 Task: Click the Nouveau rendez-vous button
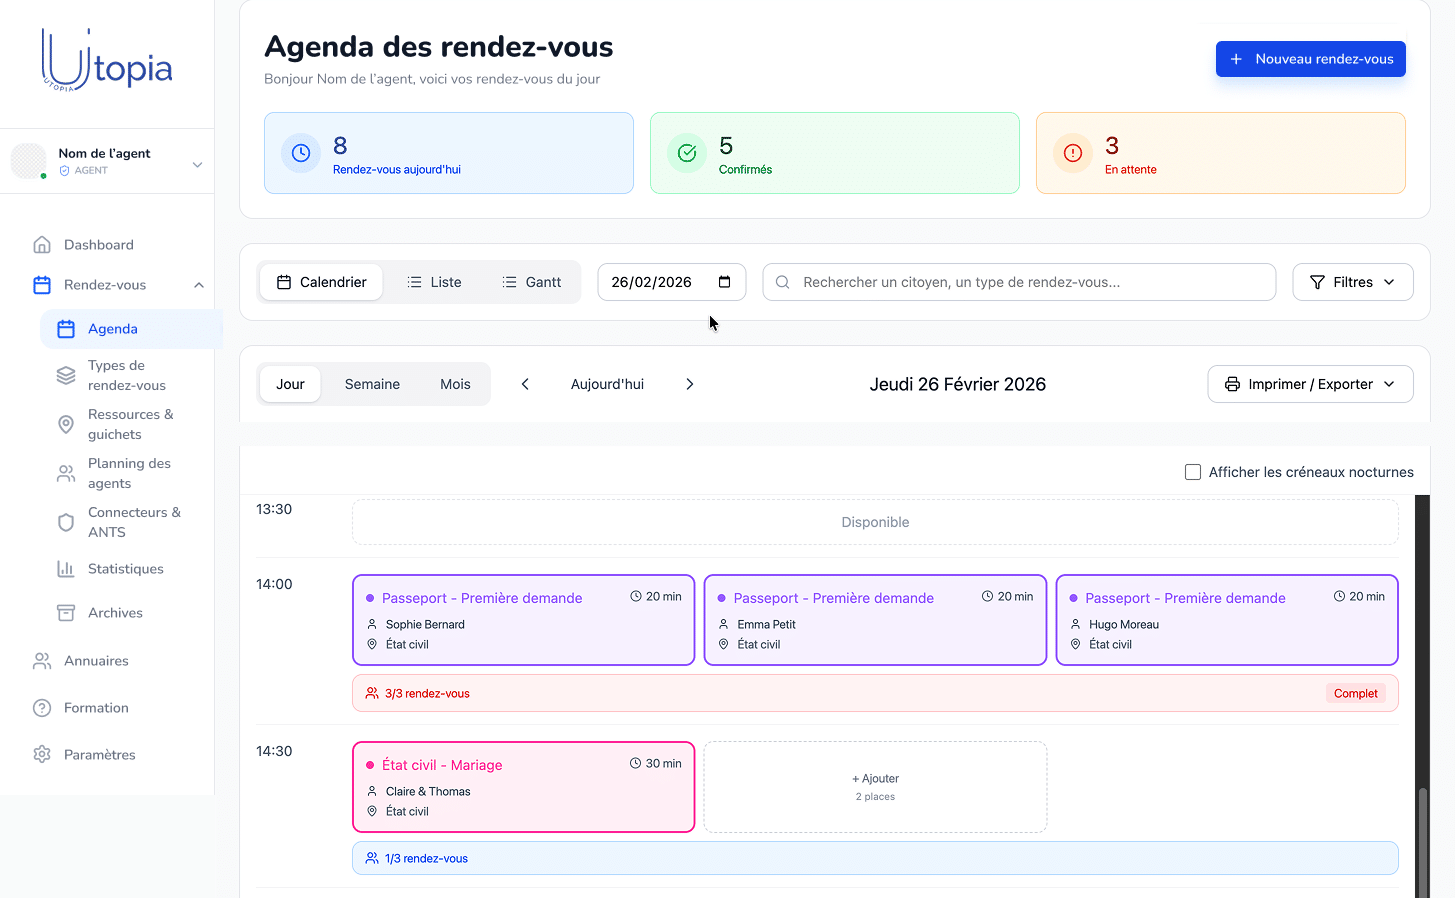point(1310,59)
